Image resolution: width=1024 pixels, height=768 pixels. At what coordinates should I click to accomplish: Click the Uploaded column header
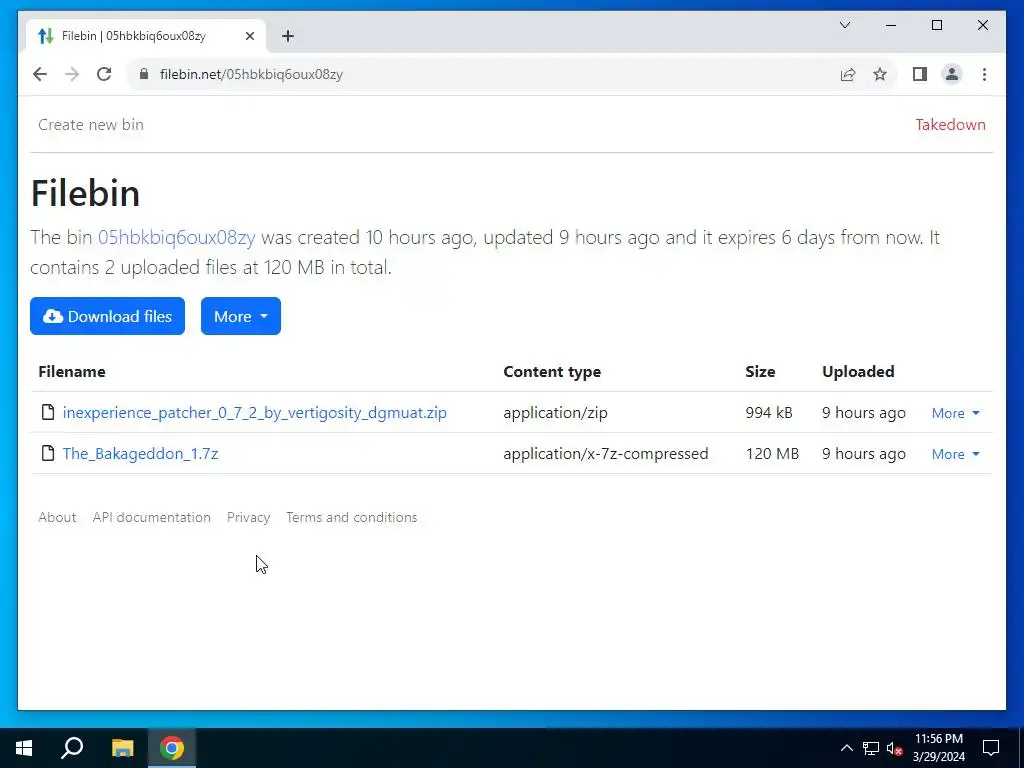click(858, 372)
